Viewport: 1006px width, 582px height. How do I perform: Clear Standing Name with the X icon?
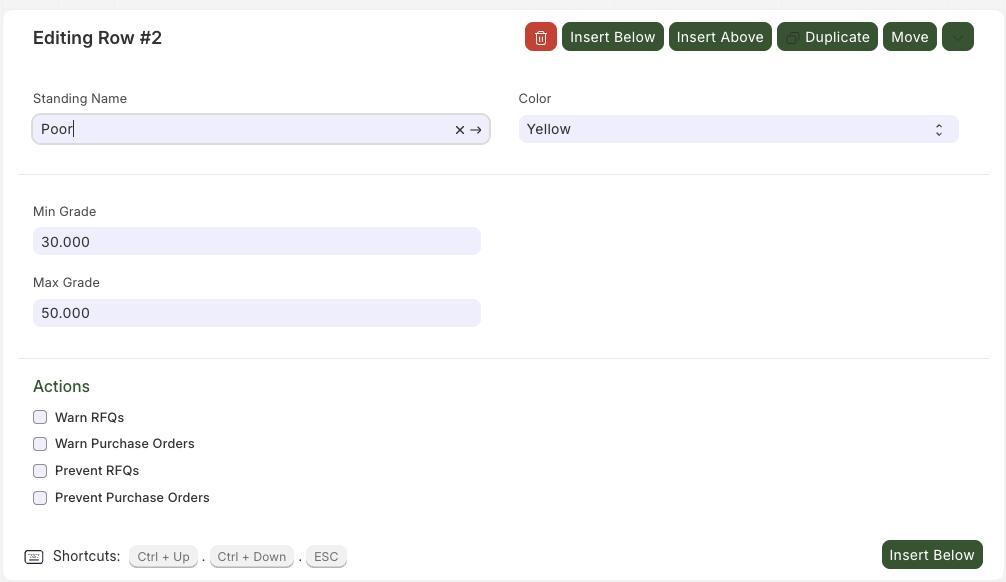(459, 130)
